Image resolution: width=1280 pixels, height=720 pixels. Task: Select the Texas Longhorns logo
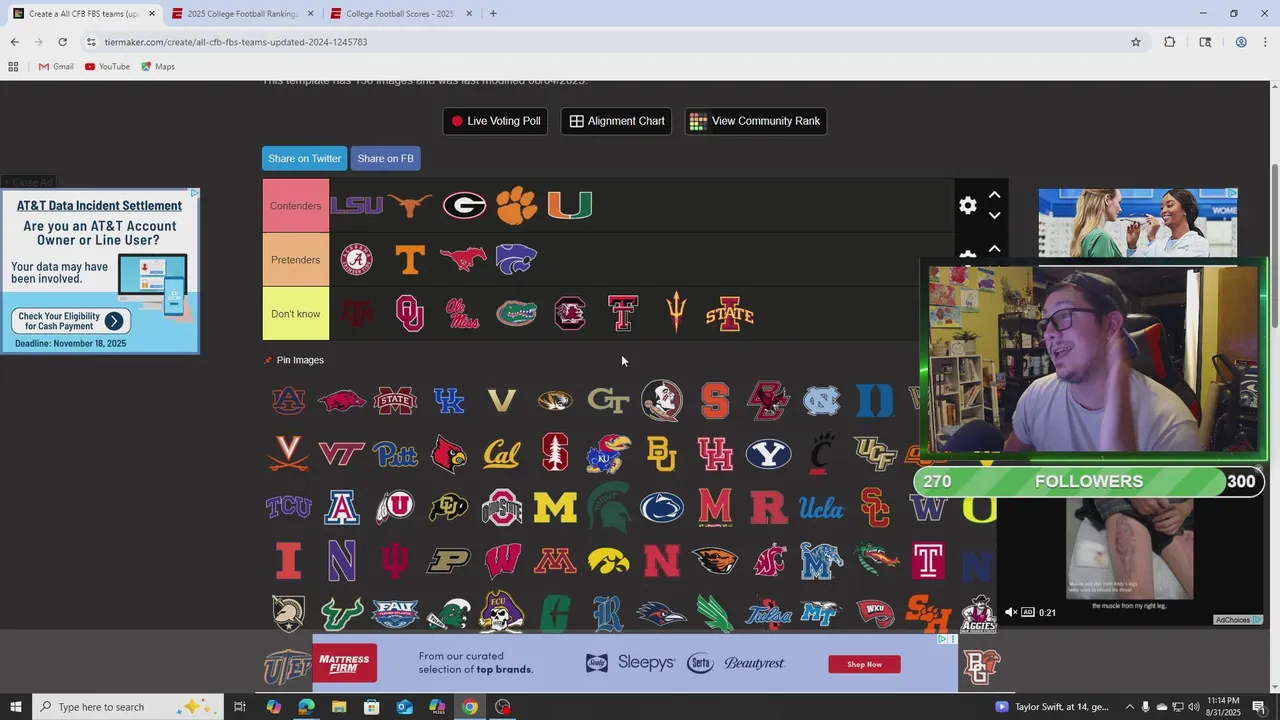410,205
